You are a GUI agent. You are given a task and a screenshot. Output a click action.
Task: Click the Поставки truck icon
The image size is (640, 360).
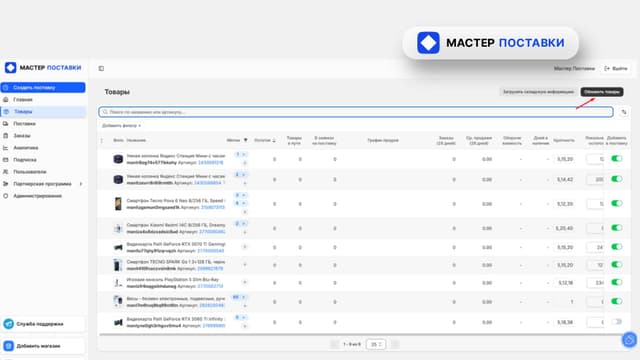point(6,124)
